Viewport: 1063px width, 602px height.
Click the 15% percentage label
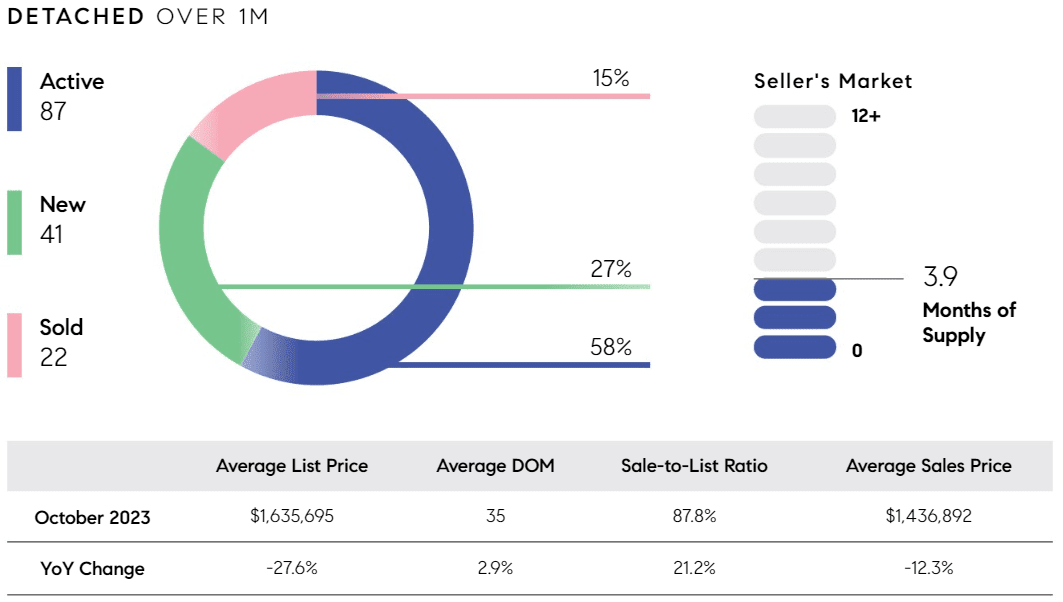coord(611,78)
